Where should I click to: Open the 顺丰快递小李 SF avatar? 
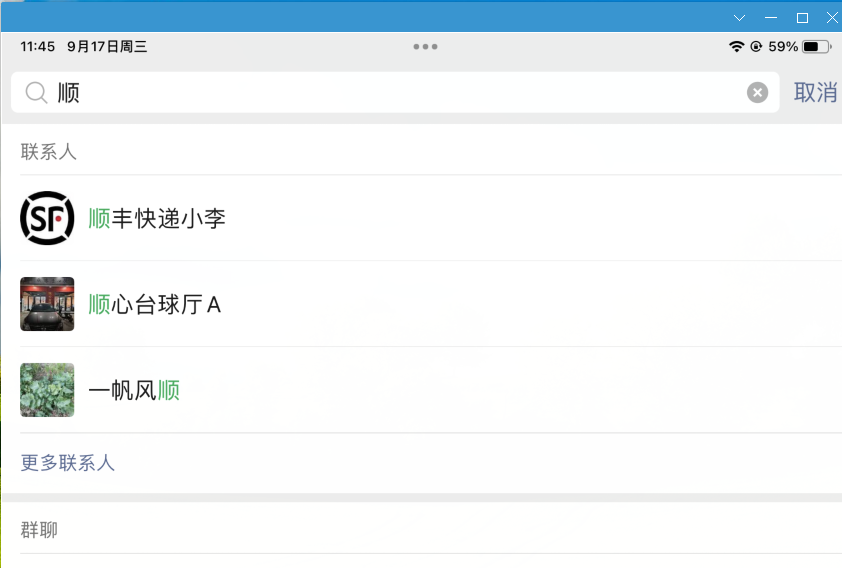click(x=47, y=218)
